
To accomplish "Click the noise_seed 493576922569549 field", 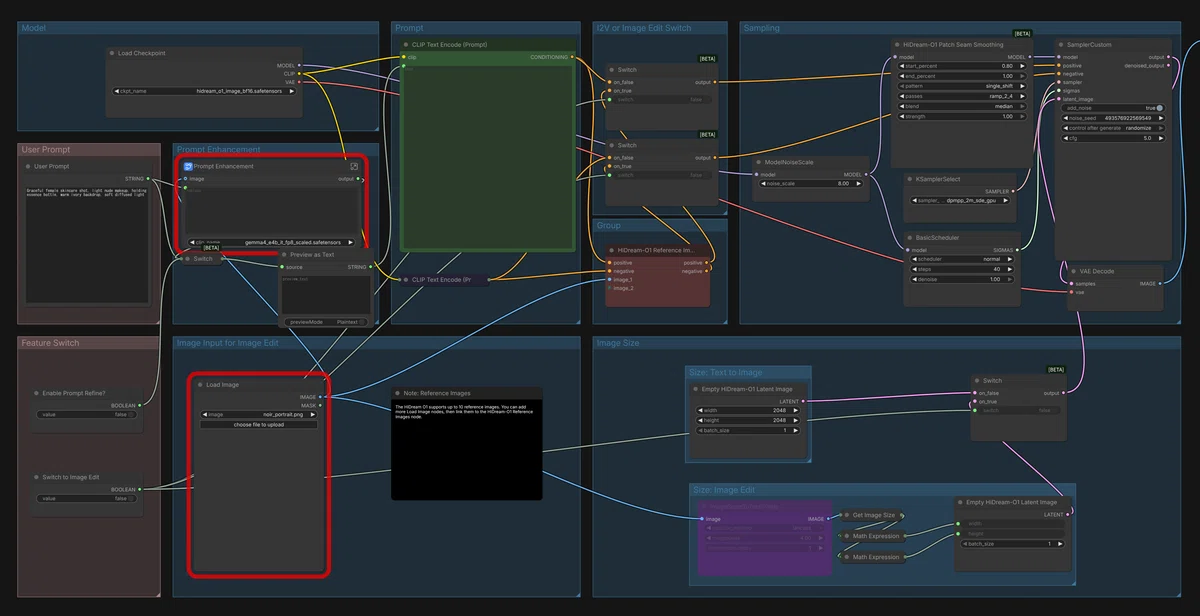I will pos(1112,118).
